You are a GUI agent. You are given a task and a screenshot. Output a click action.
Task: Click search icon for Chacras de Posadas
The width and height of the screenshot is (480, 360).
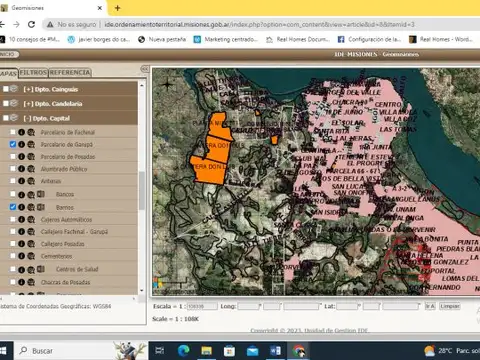point(31,282)
